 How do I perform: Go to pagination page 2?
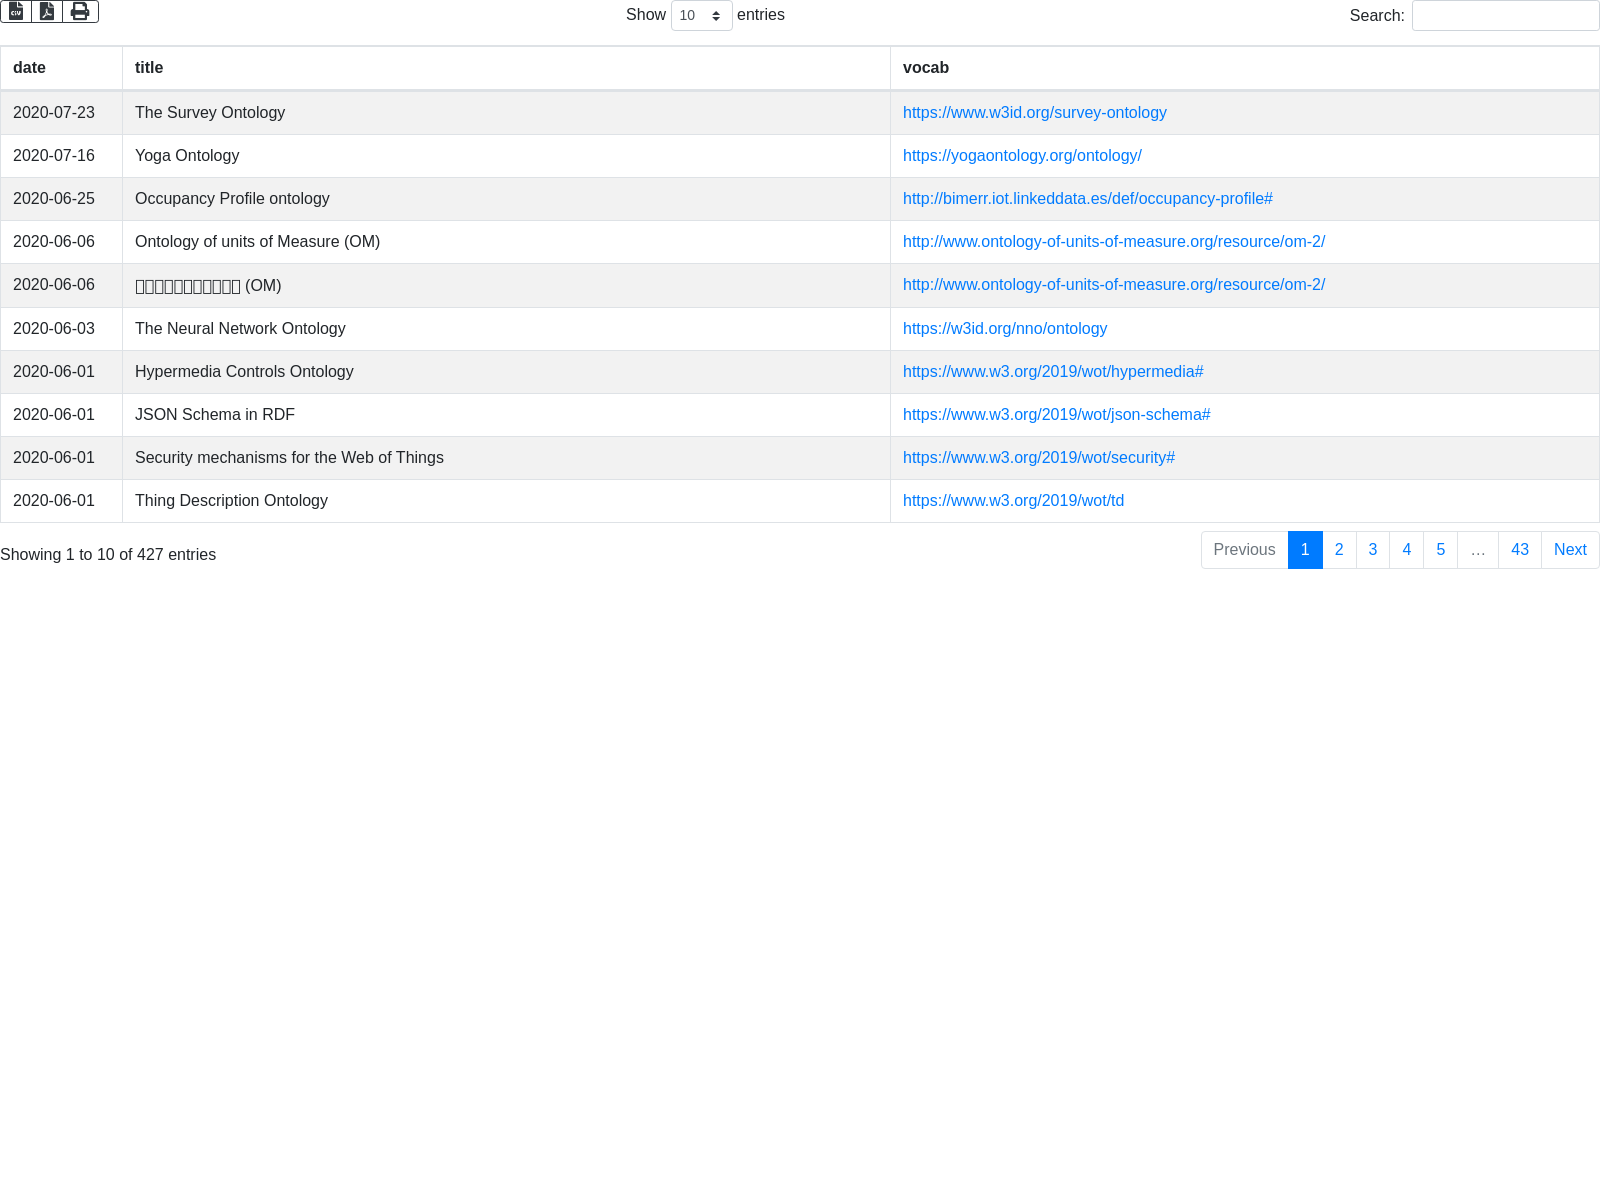click(1338, 550)
